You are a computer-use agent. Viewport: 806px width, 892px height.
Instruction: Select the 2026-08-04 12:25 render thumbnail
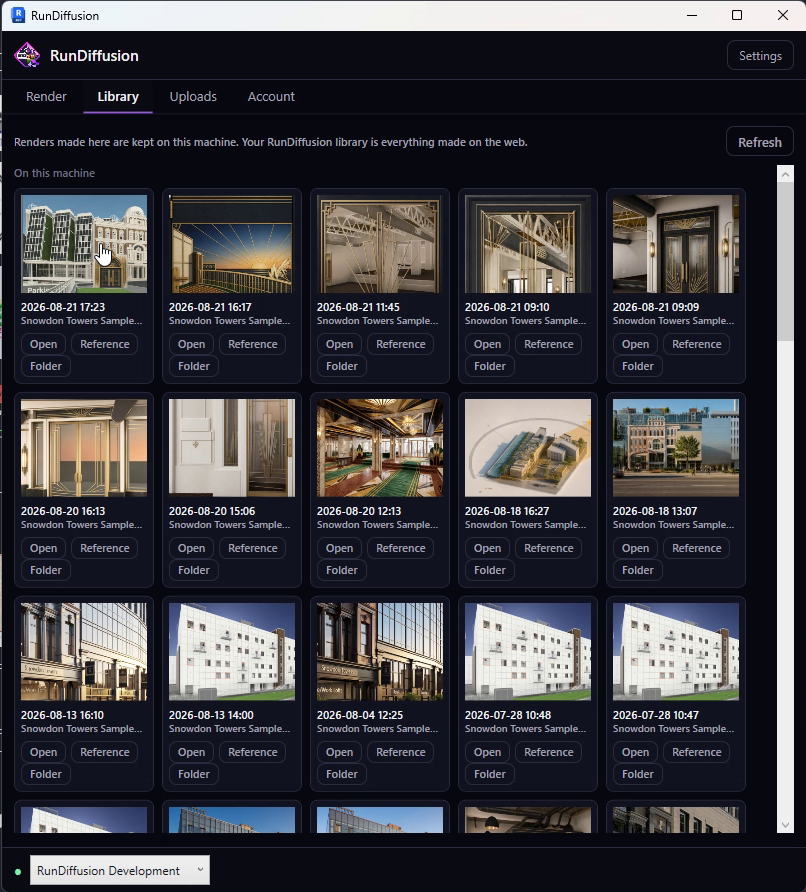[379, 652]
